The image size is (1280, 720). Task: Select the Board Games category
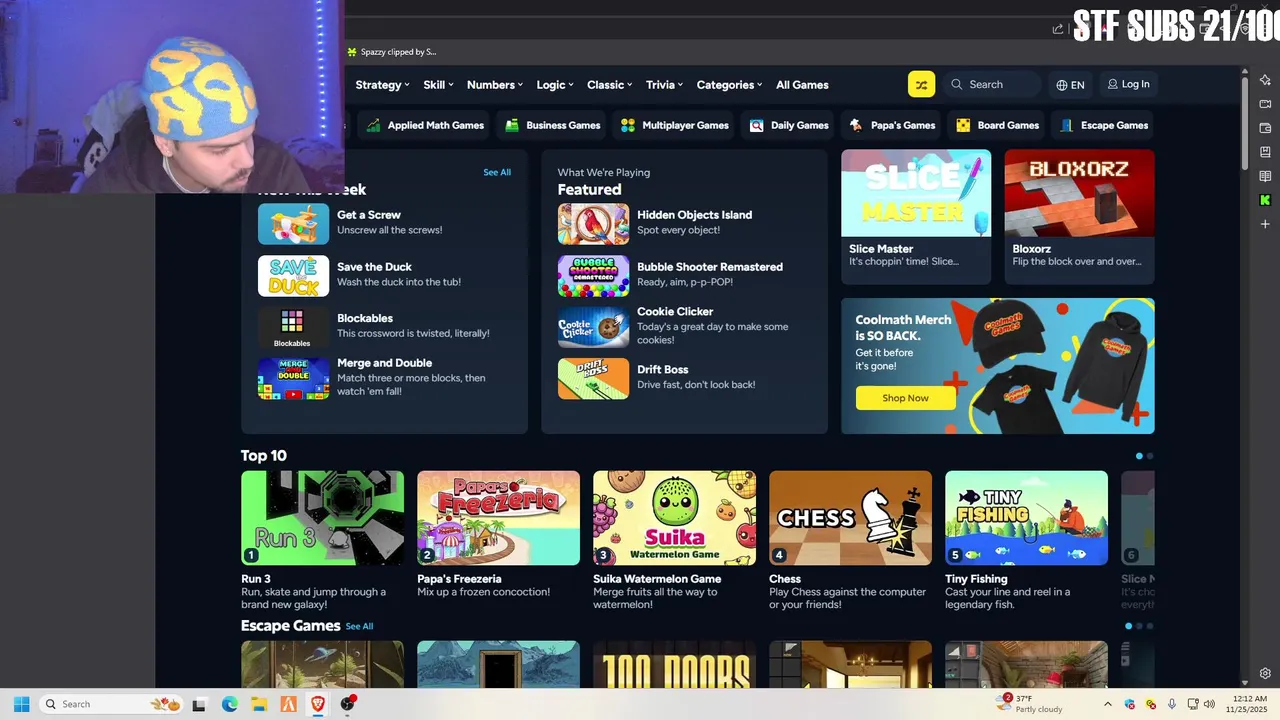[x=998, y=125]
